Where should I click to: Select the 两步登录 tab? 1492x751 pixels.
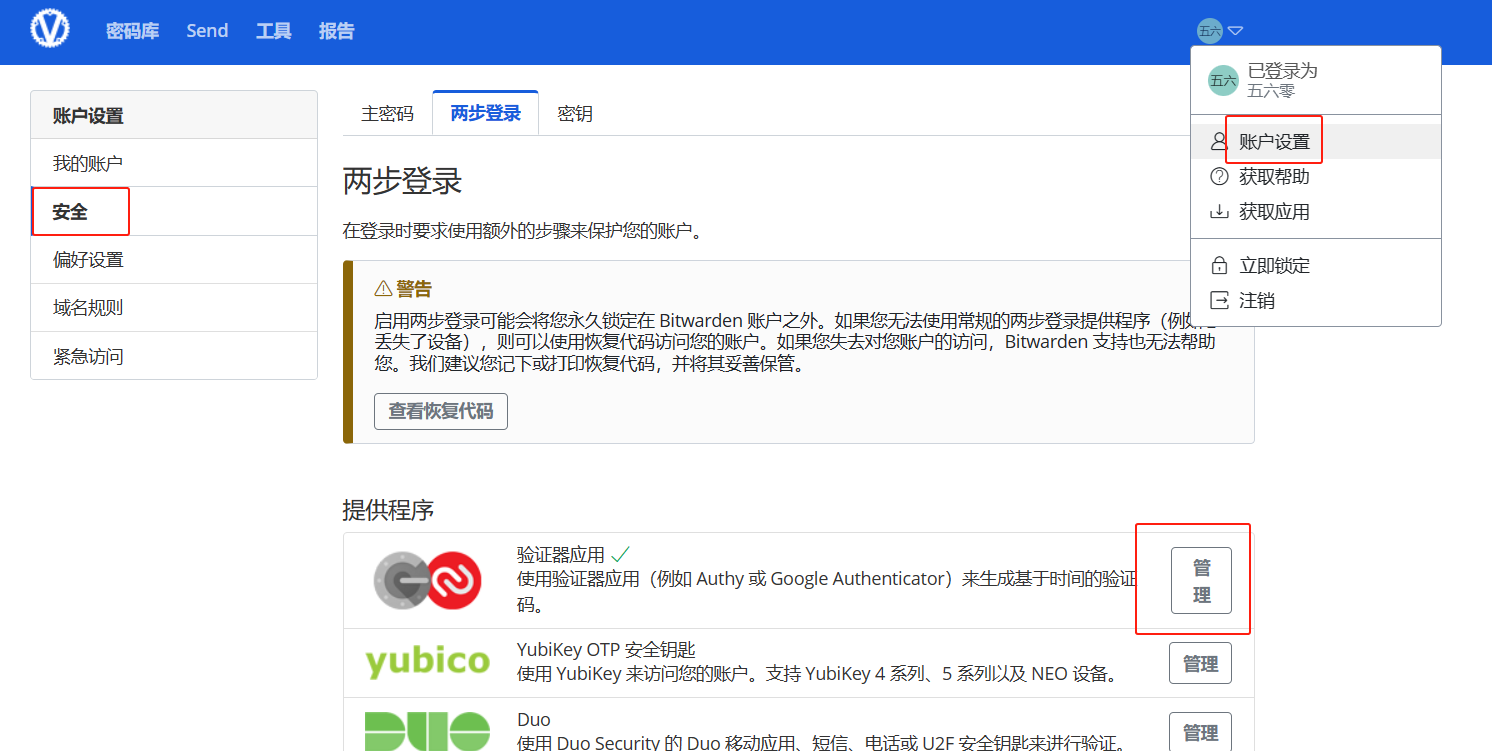point(486,113)
